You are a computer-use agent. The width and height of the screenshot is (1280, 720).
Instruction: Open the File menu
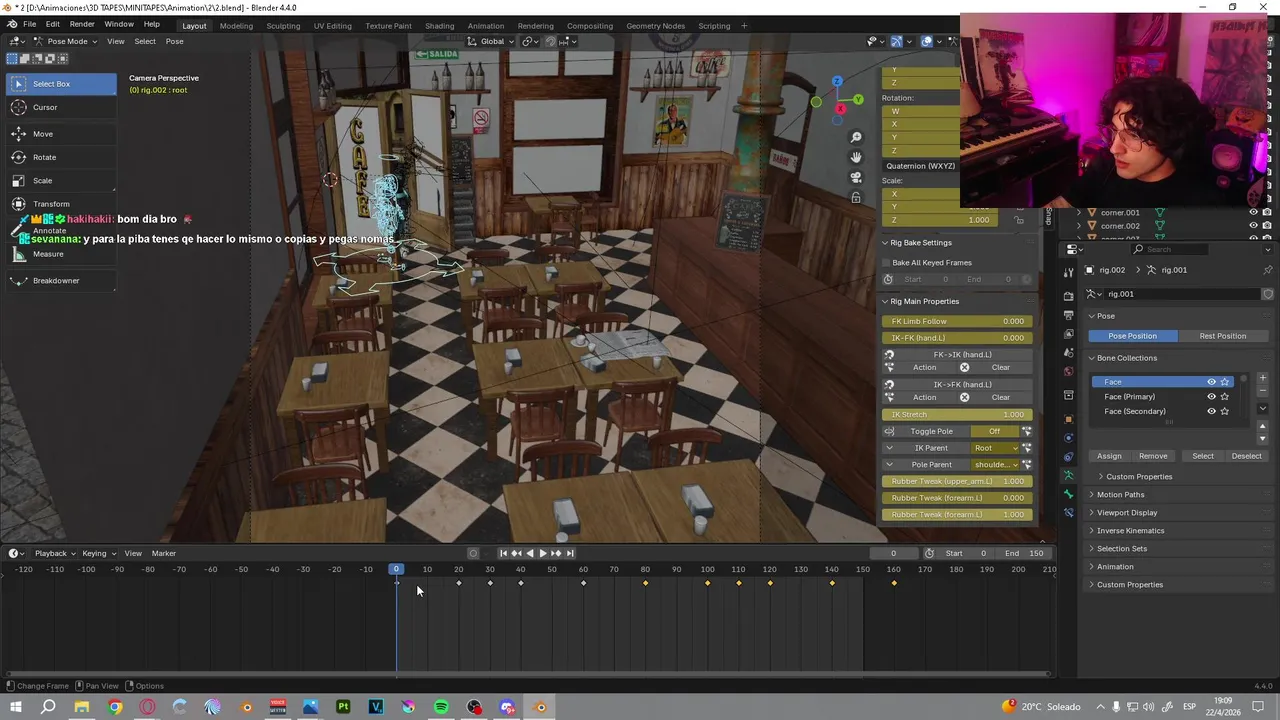pyautogui.click(x=29, y=24)
